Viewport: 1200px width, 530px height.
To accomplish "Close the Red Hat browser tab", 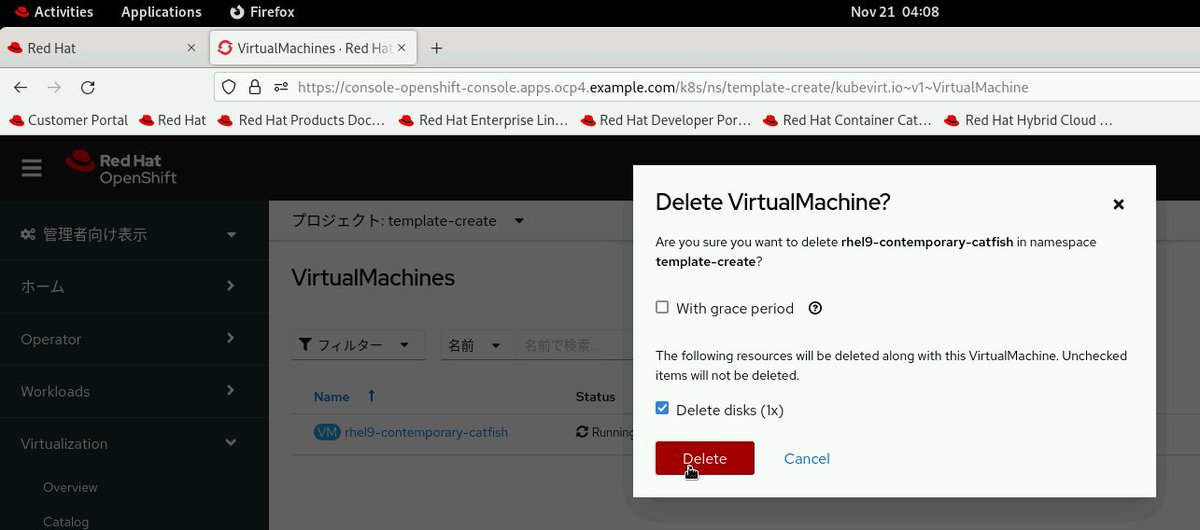I will pyautogui.click(x=192, y=48).
